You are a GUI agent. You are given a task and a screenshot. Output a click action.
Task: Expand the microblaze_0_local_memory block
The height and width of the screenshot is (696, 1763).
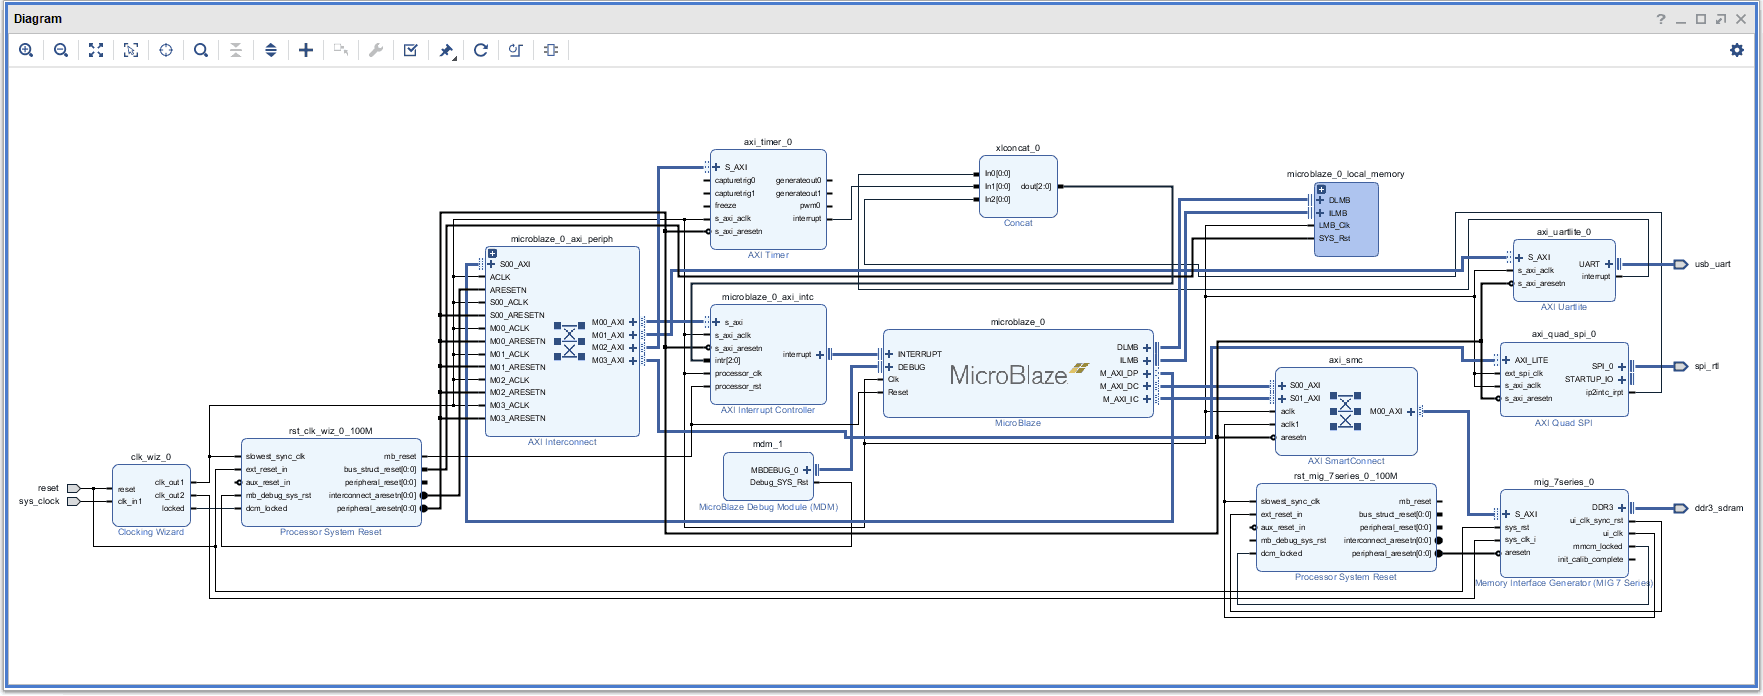1321,189
